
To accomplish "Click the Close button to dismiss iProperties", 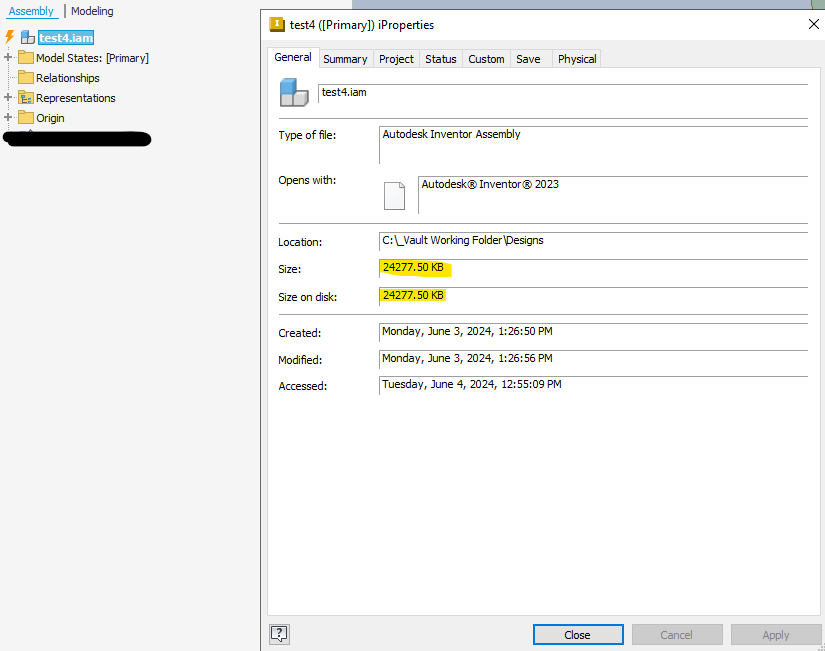I will 578,634.
